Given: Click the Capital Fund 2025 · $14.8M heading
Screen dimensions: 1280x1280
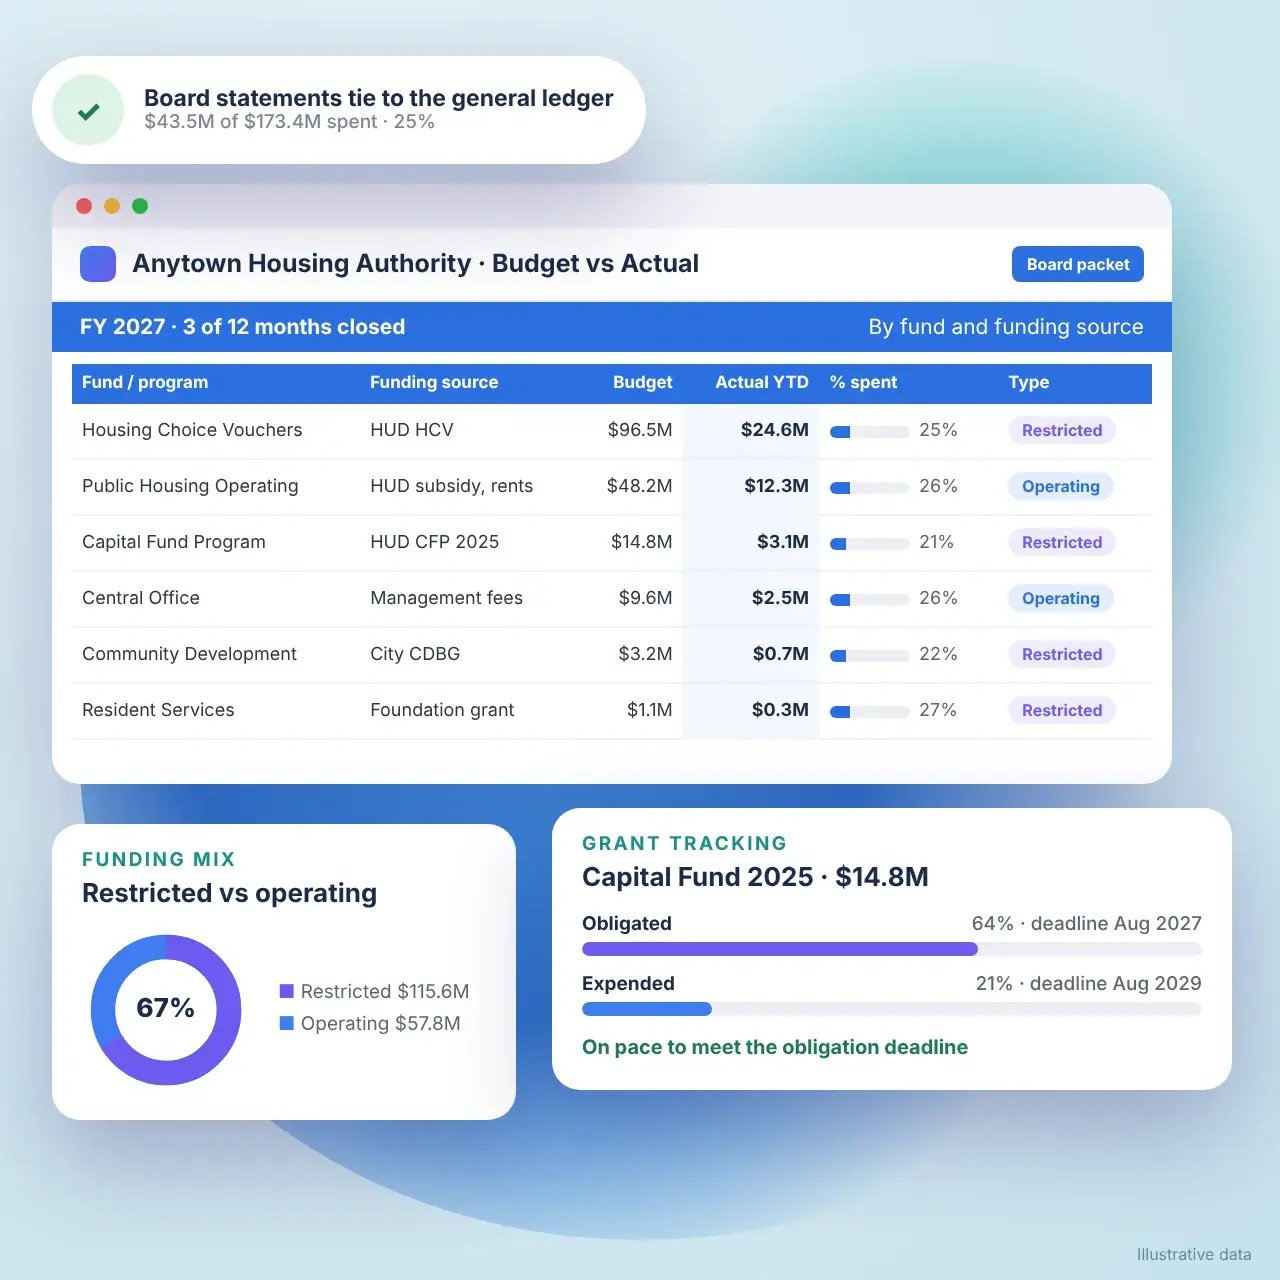Looking at the screenshot, I should pos(755,877).
